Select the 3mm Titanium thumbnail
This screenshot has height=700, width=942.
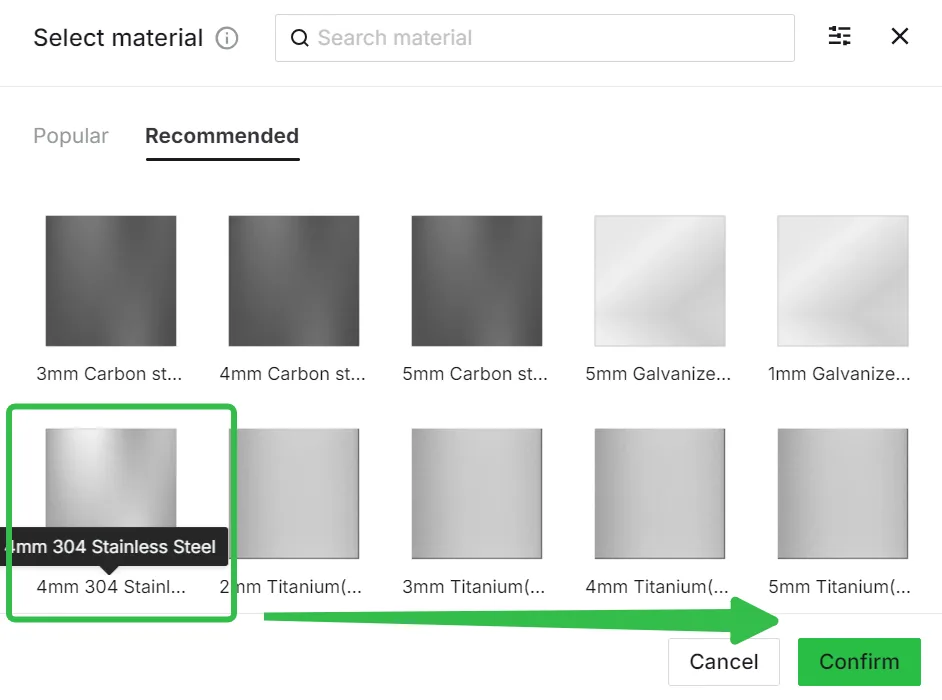tap(477, 493)
